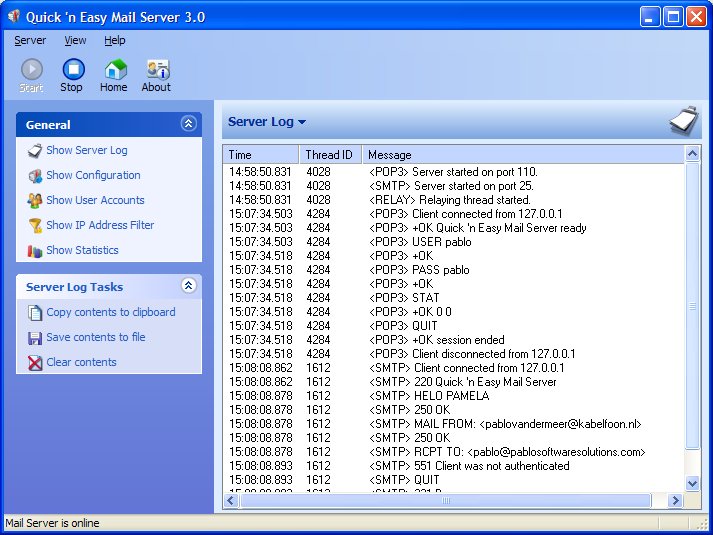Click the horizontal scrollbar right arrow

(x=675, y=500)
